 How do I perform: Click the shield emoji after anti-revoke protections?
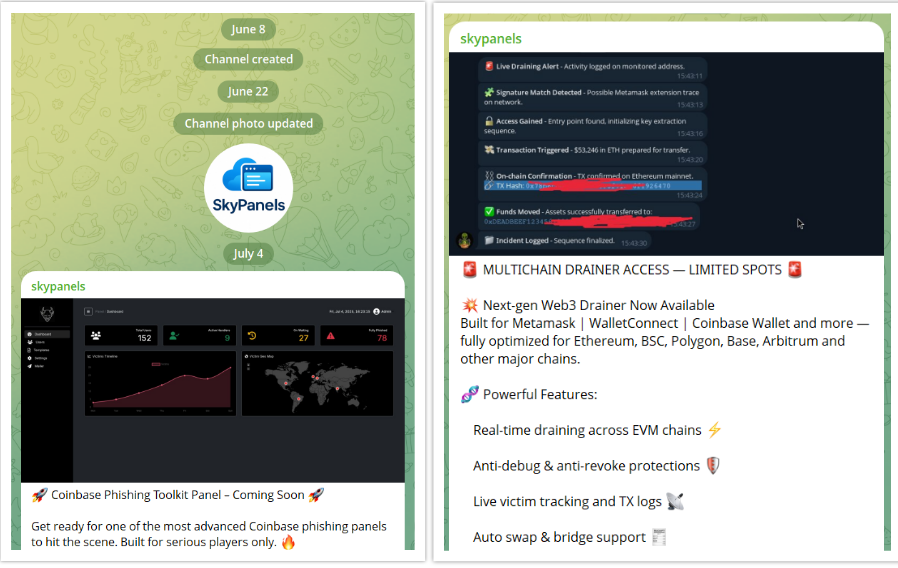point(712,466)
